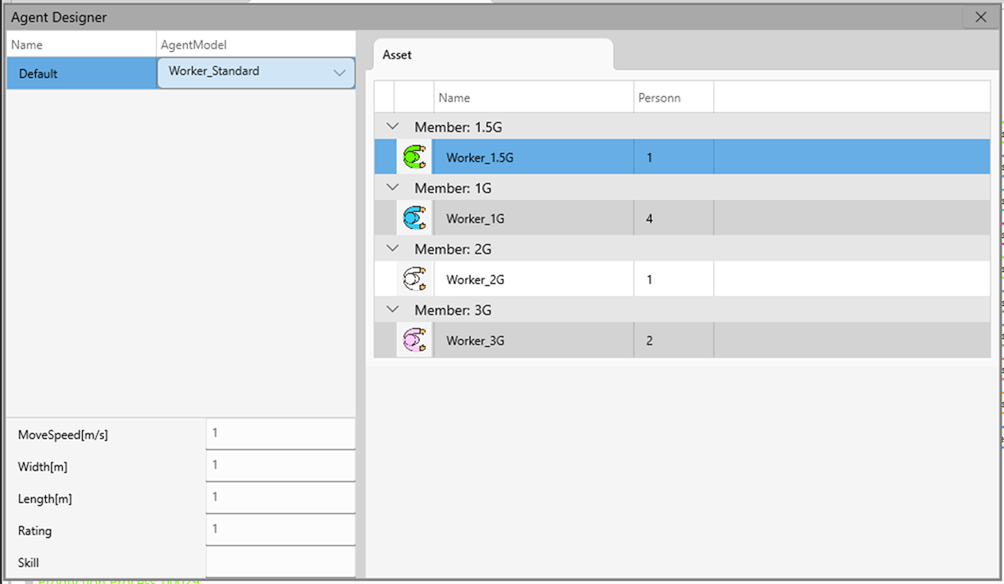Screen dimensions: 1004x584
Task: Sort by the Name column header in Asset
Action: click(533, 98)
